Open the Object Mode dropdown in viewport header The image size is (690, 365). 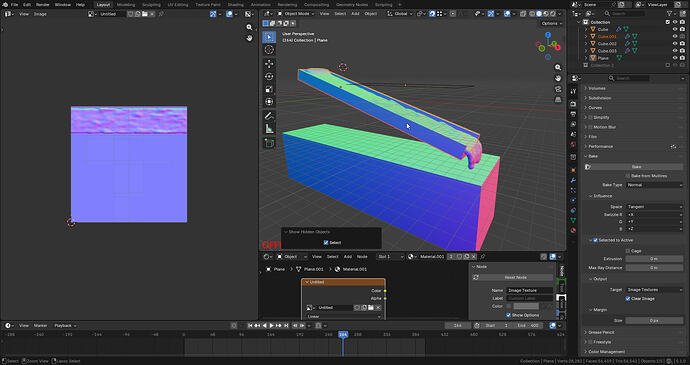(x=295, y=14)
